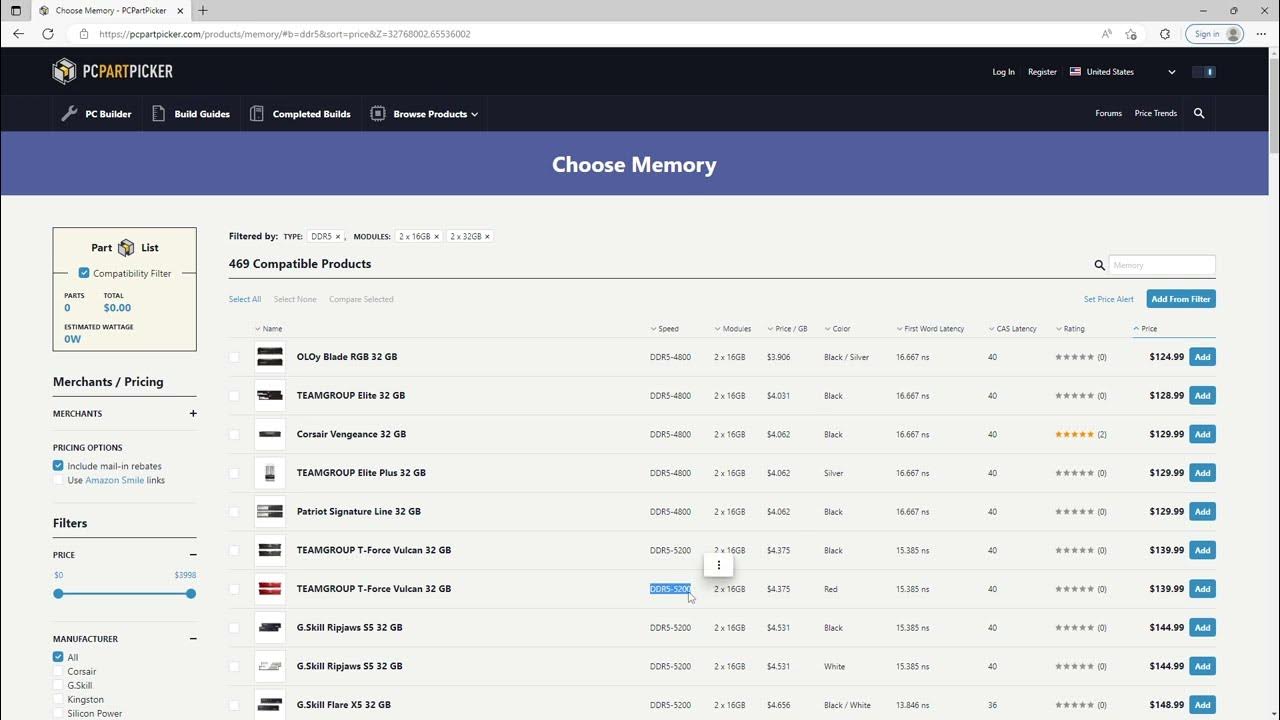Click the minimum price slider handle
This screenshot has width=1280, height=720.
tap(58, 594)
